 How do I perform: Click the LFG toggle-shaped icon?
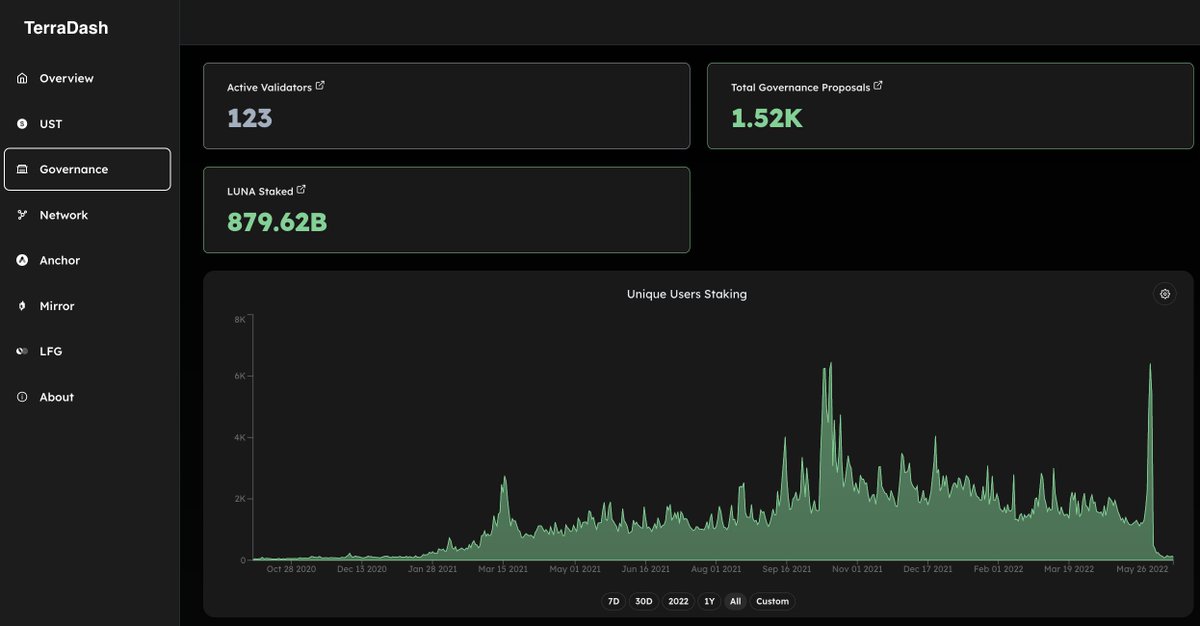(x=22, y=351)
